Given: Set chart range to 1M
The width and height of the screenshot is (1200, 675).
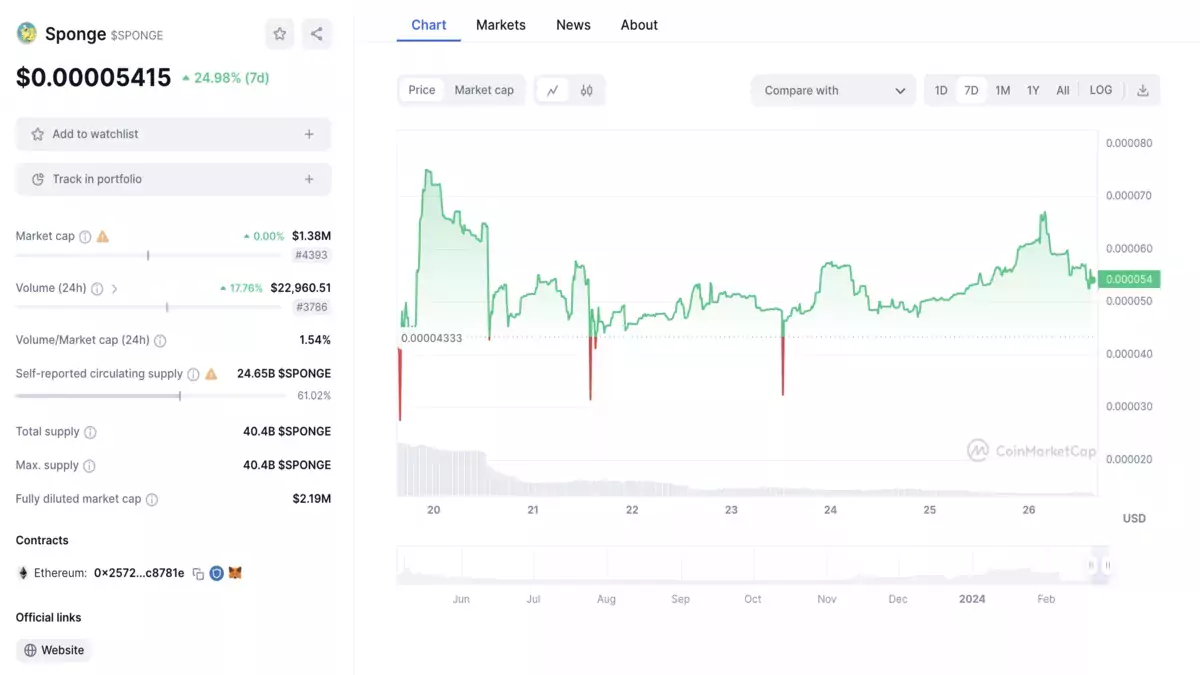Looking at the screenshot, I should pyautogui.click(x=1003, y=90).
